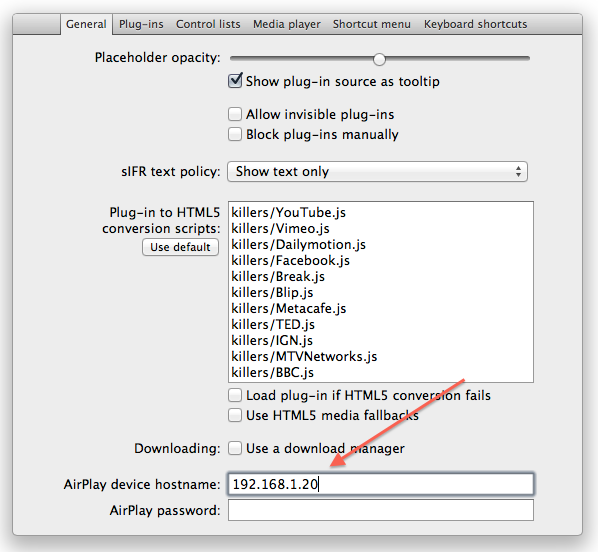This screenshot has height=552, width=598.
Task: Click the Placeholder opacity slider knob
Action: tap(379, 59)
